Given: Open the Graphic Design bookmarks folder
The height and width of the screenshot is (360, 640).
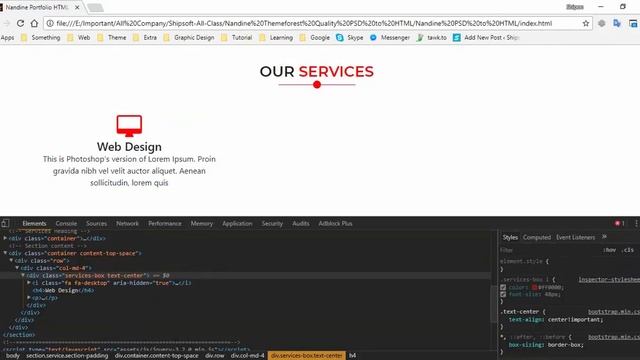Looking at the screenshot, I should click(x=189, y=38).
